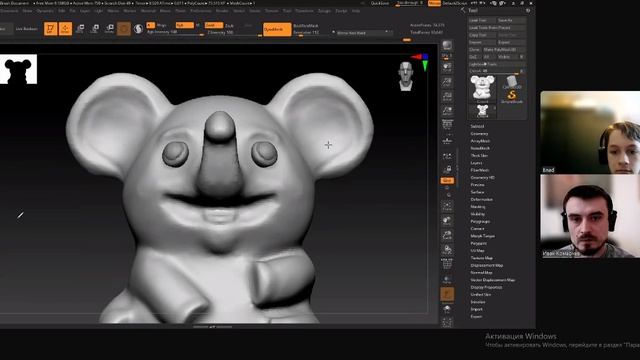This screenshot has width=640, height=360.
Task: Expand the Display Properties sub-palette
Action: pyautogui.click(x=486, y=287)
